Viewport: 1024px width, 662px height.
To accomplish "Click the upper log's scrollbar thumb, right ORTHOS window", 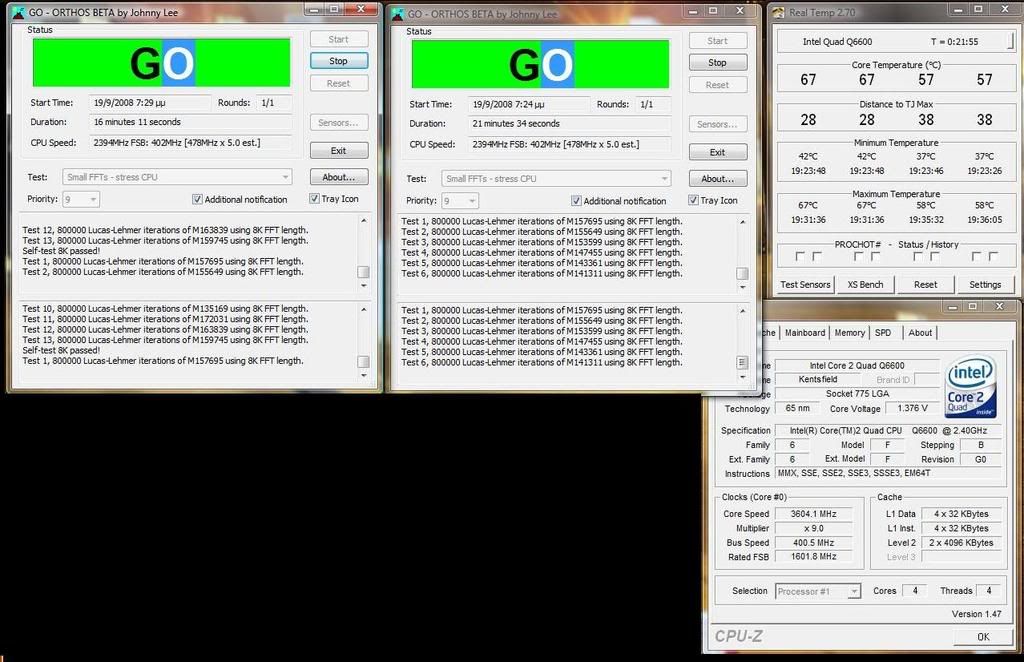I will (x=743, y=274).
